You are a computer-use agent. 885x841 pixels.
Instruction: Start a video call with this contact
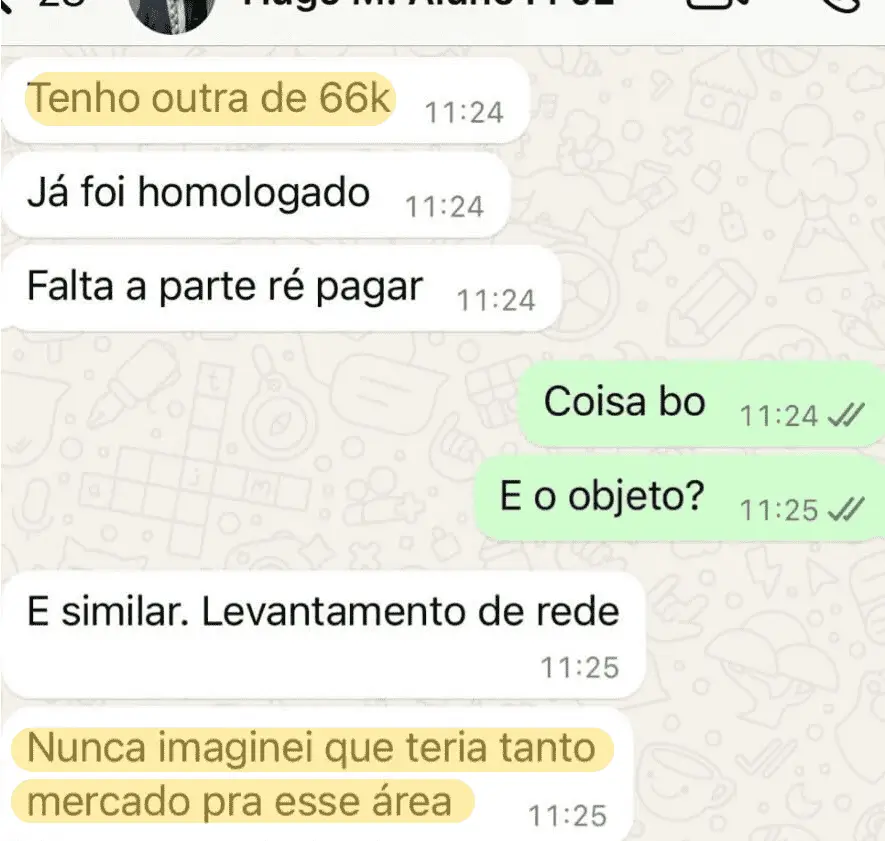717,5
